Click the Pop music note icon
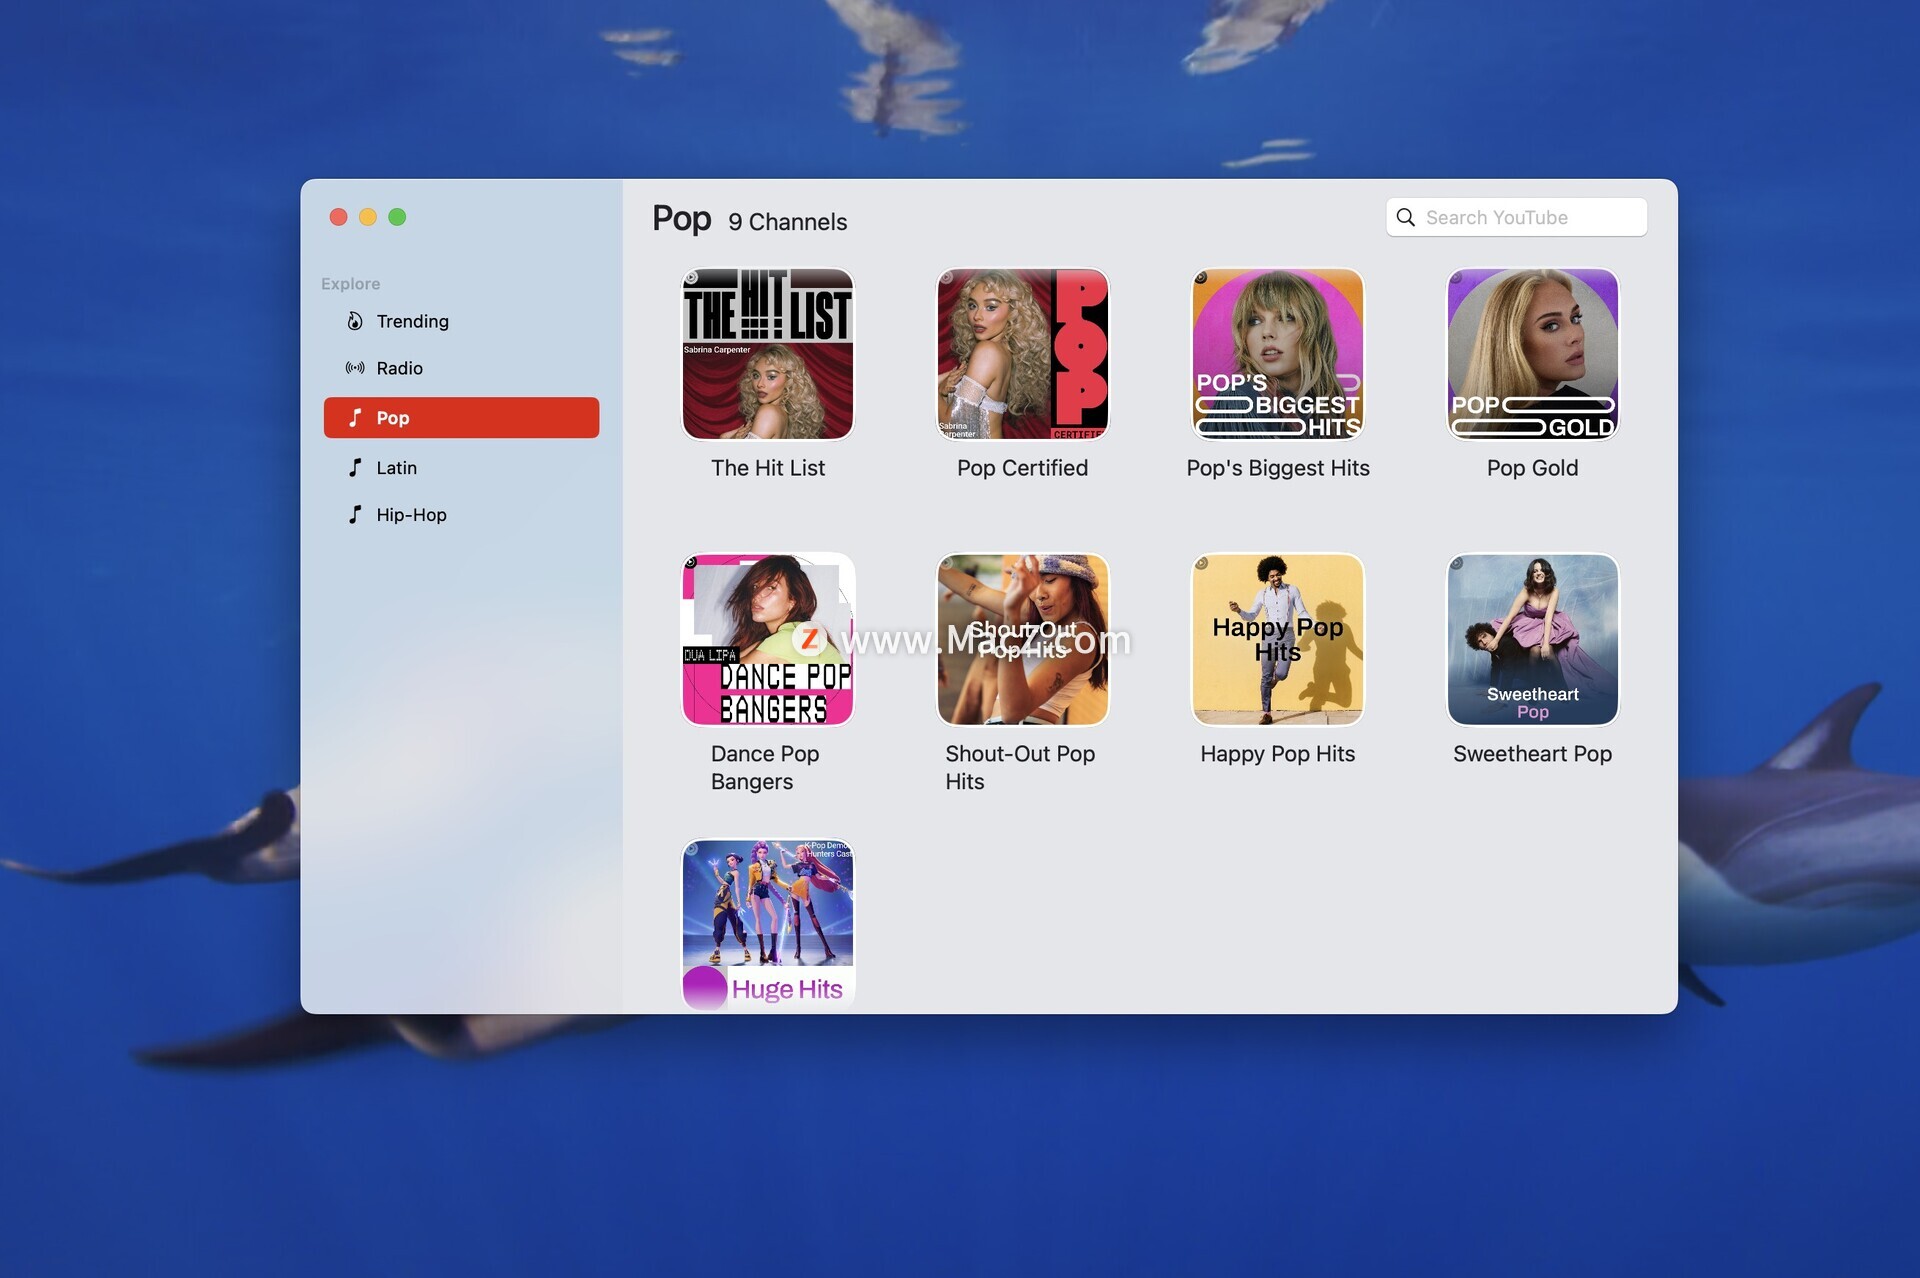Viewport: 1920px width, 1278px height. point(355,417)
